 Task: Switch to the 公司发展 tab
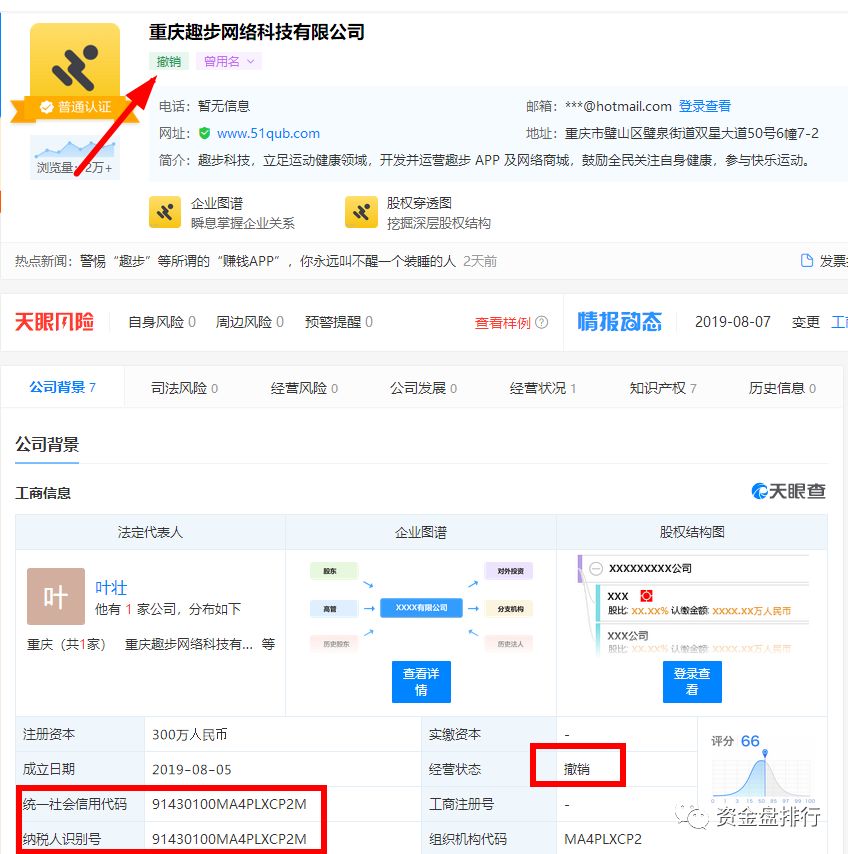coord(423,388)
